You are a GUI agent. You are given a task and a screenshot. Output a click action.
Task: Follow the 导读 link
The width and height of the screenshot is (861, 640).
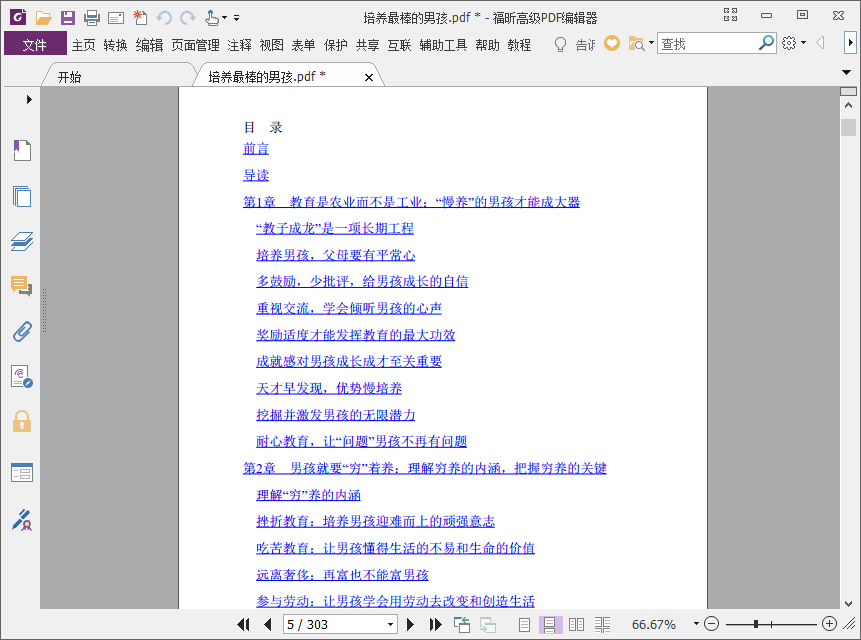click(256, 175)
